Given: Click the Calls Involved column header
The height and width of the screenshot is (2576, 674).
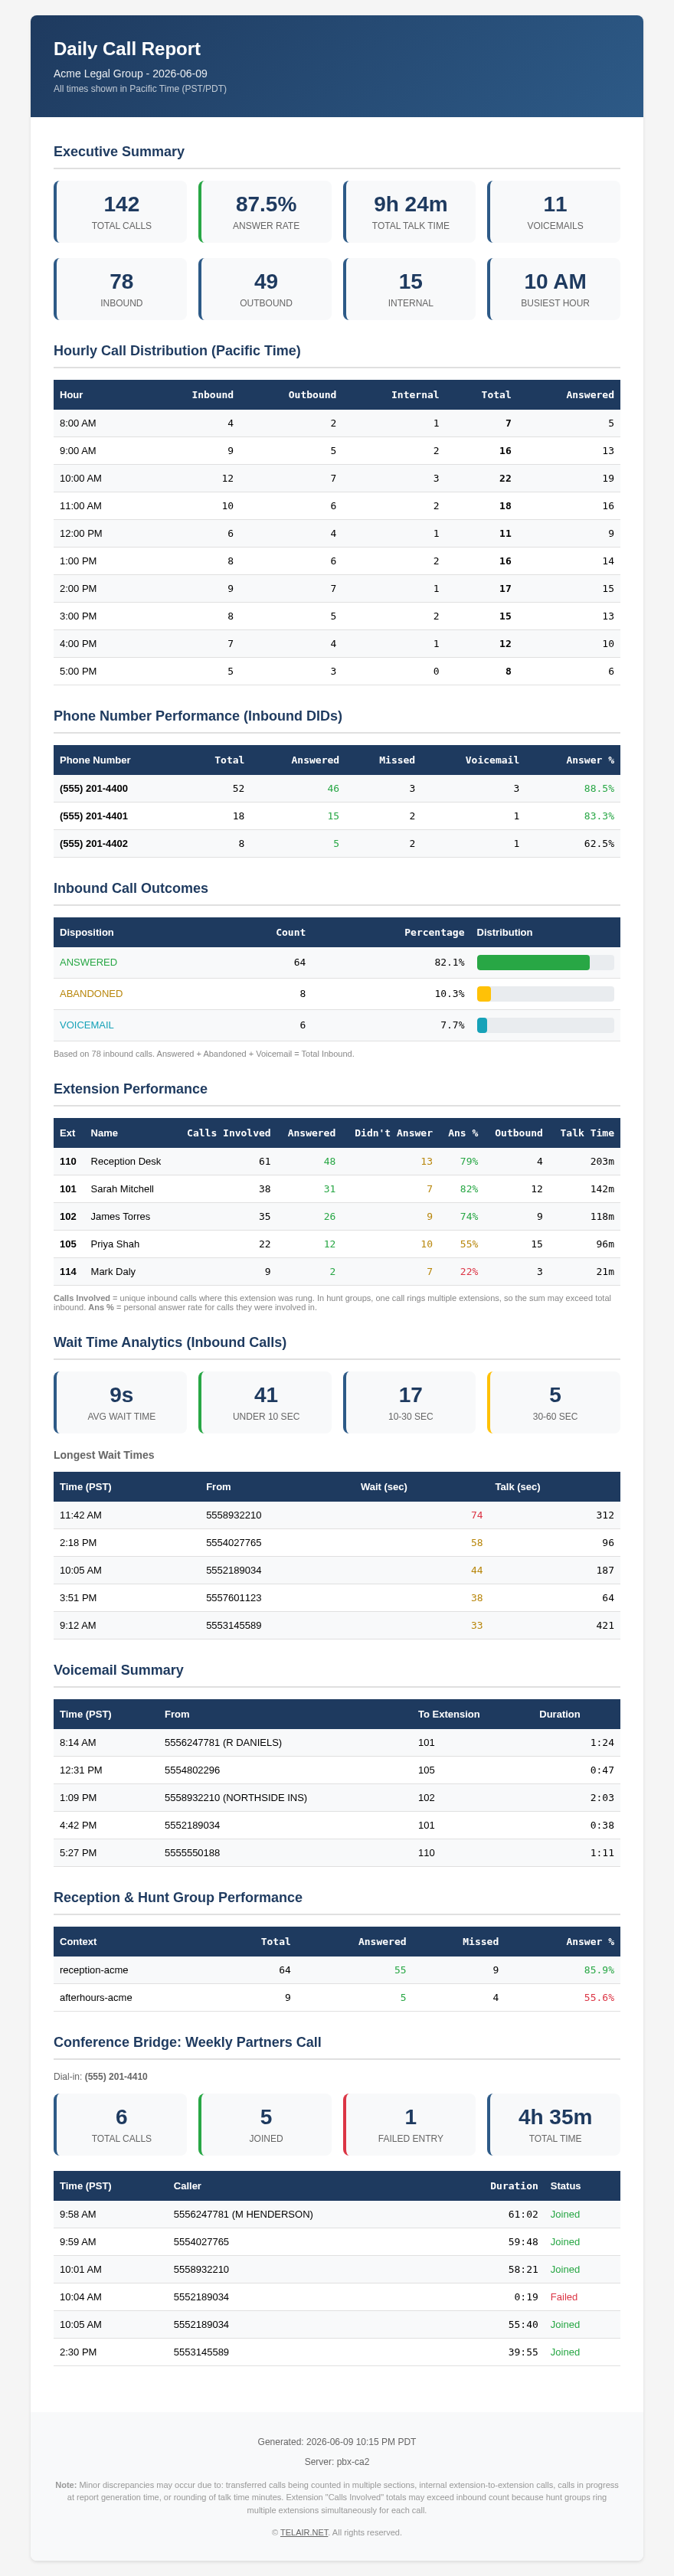Looking at the screenshot, I should (x=229, y=1133).
